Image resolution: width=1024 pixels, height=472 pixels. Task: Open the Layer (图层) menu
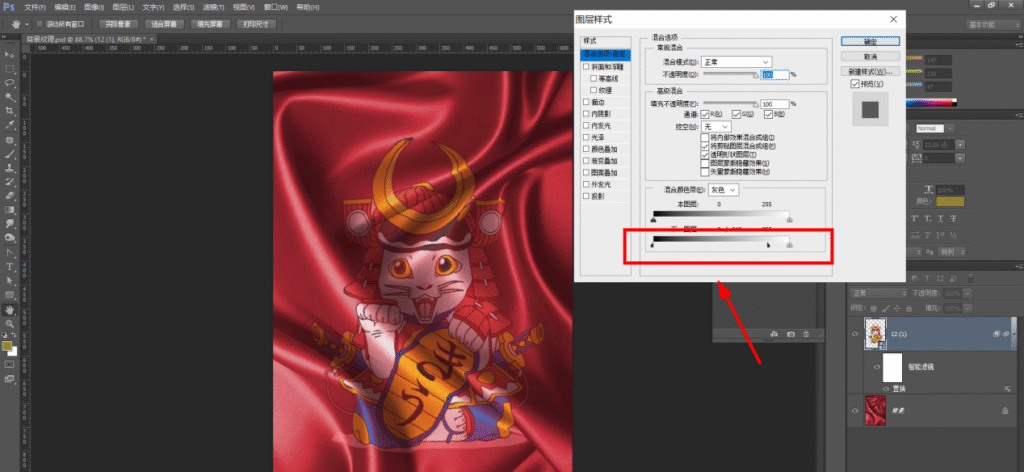click(123, 7)
